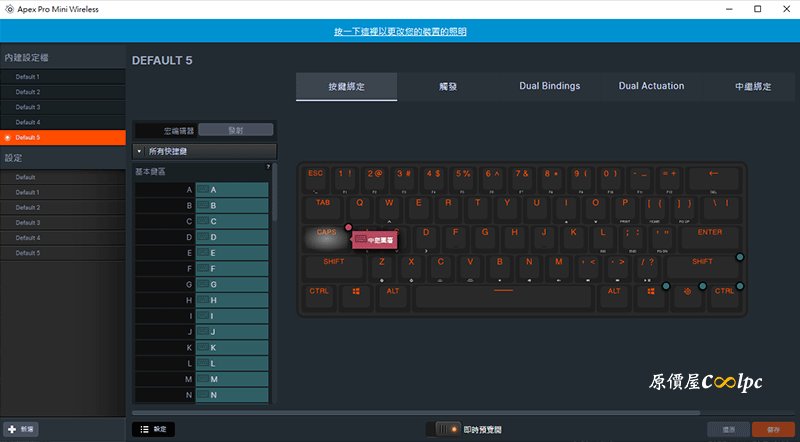Click the orange save button
The width and height of the screenshot is (800, 442).
click(x=773, y=429)
